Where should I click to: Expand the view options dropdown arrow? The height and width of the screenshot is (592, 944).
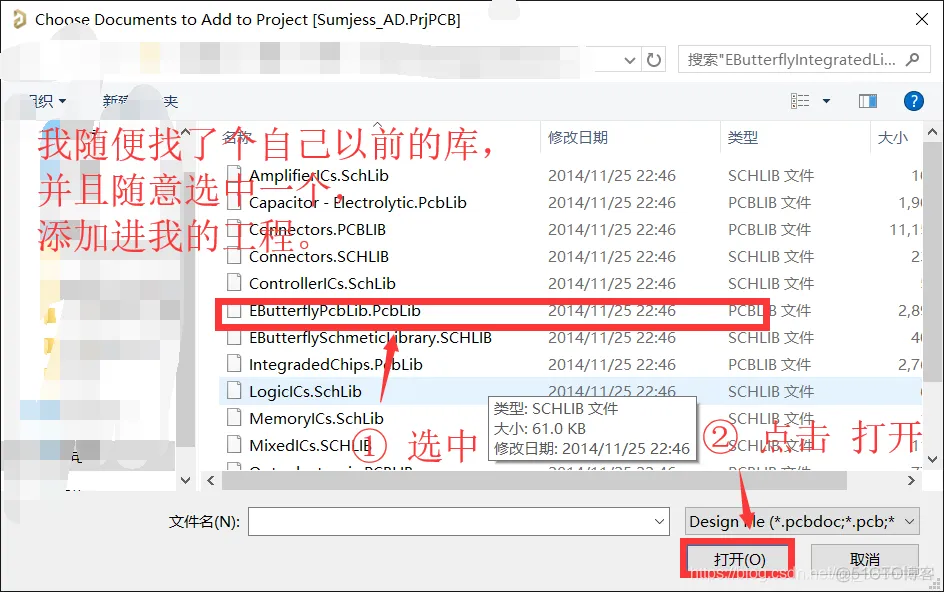click(827, 101)
